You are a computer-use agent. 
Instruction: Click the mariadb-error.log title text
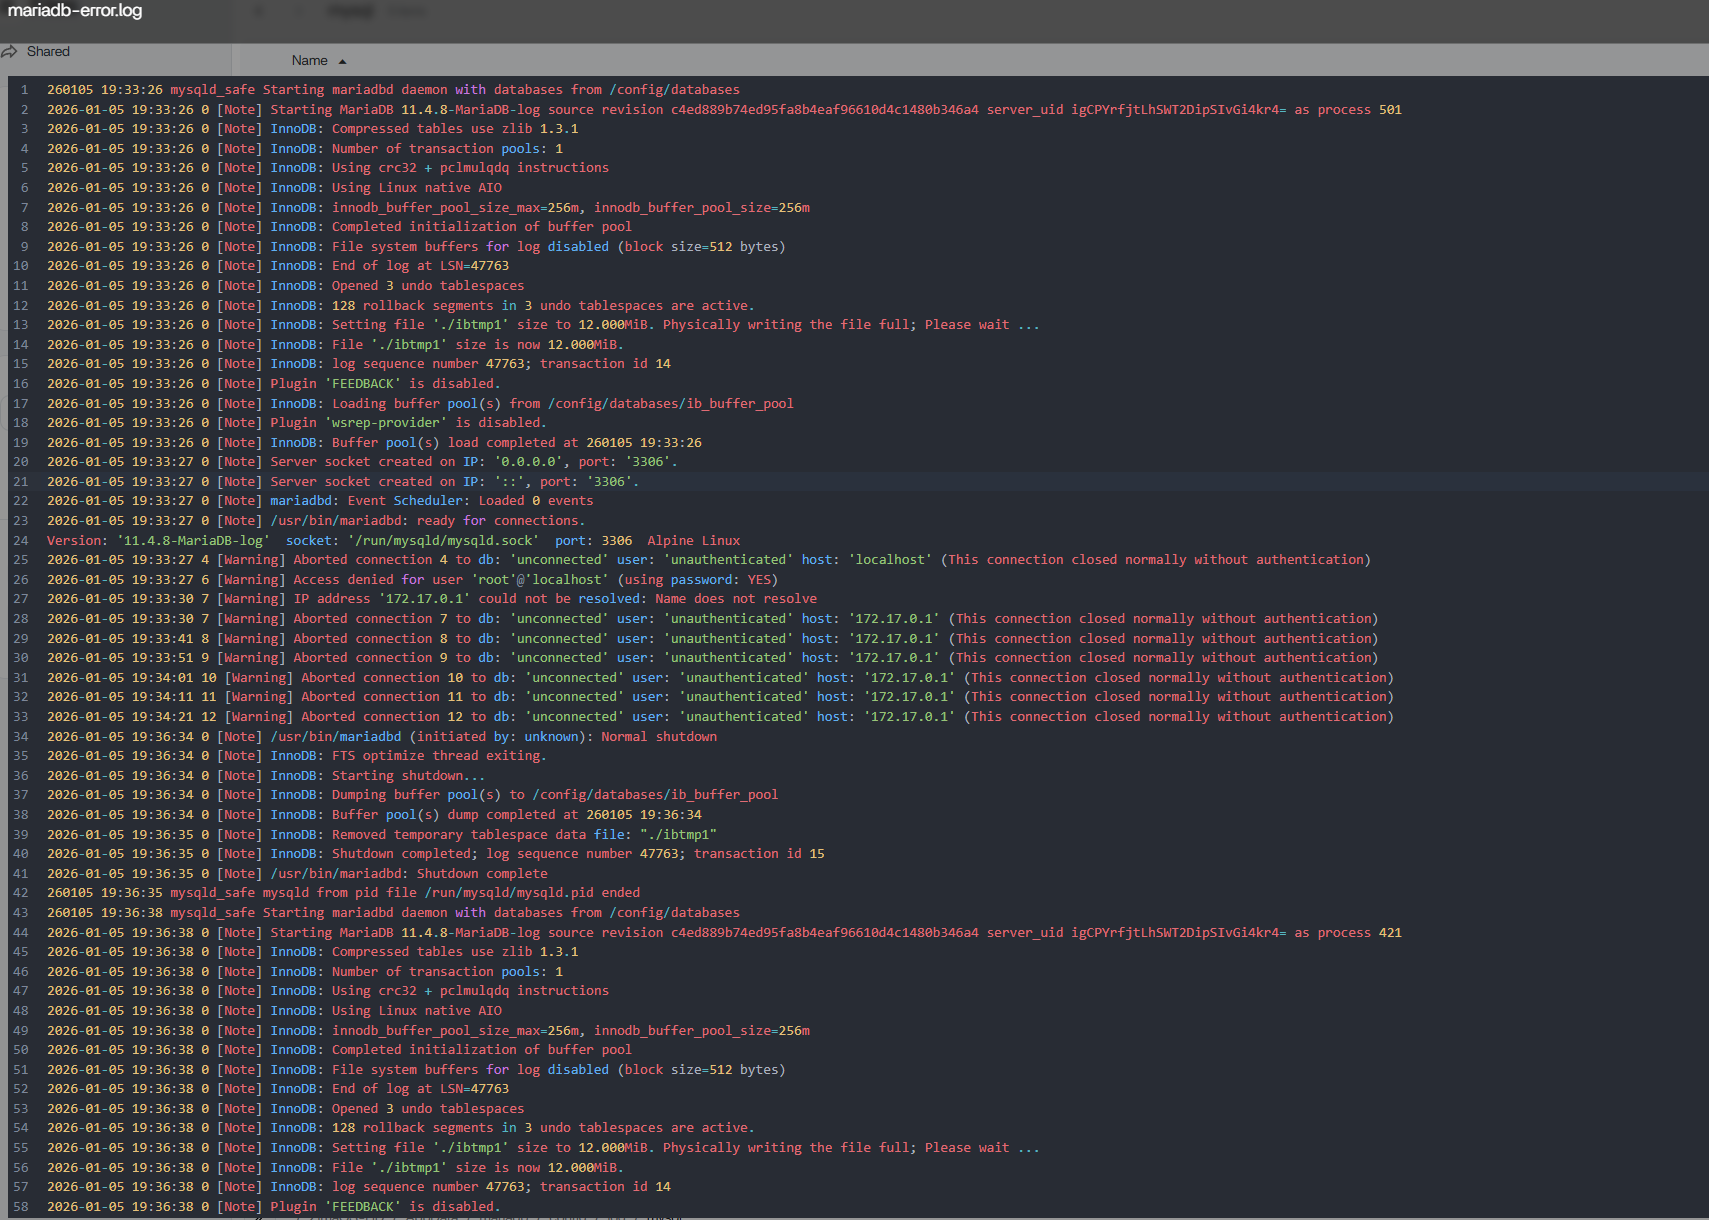click(x=75, y=11)
